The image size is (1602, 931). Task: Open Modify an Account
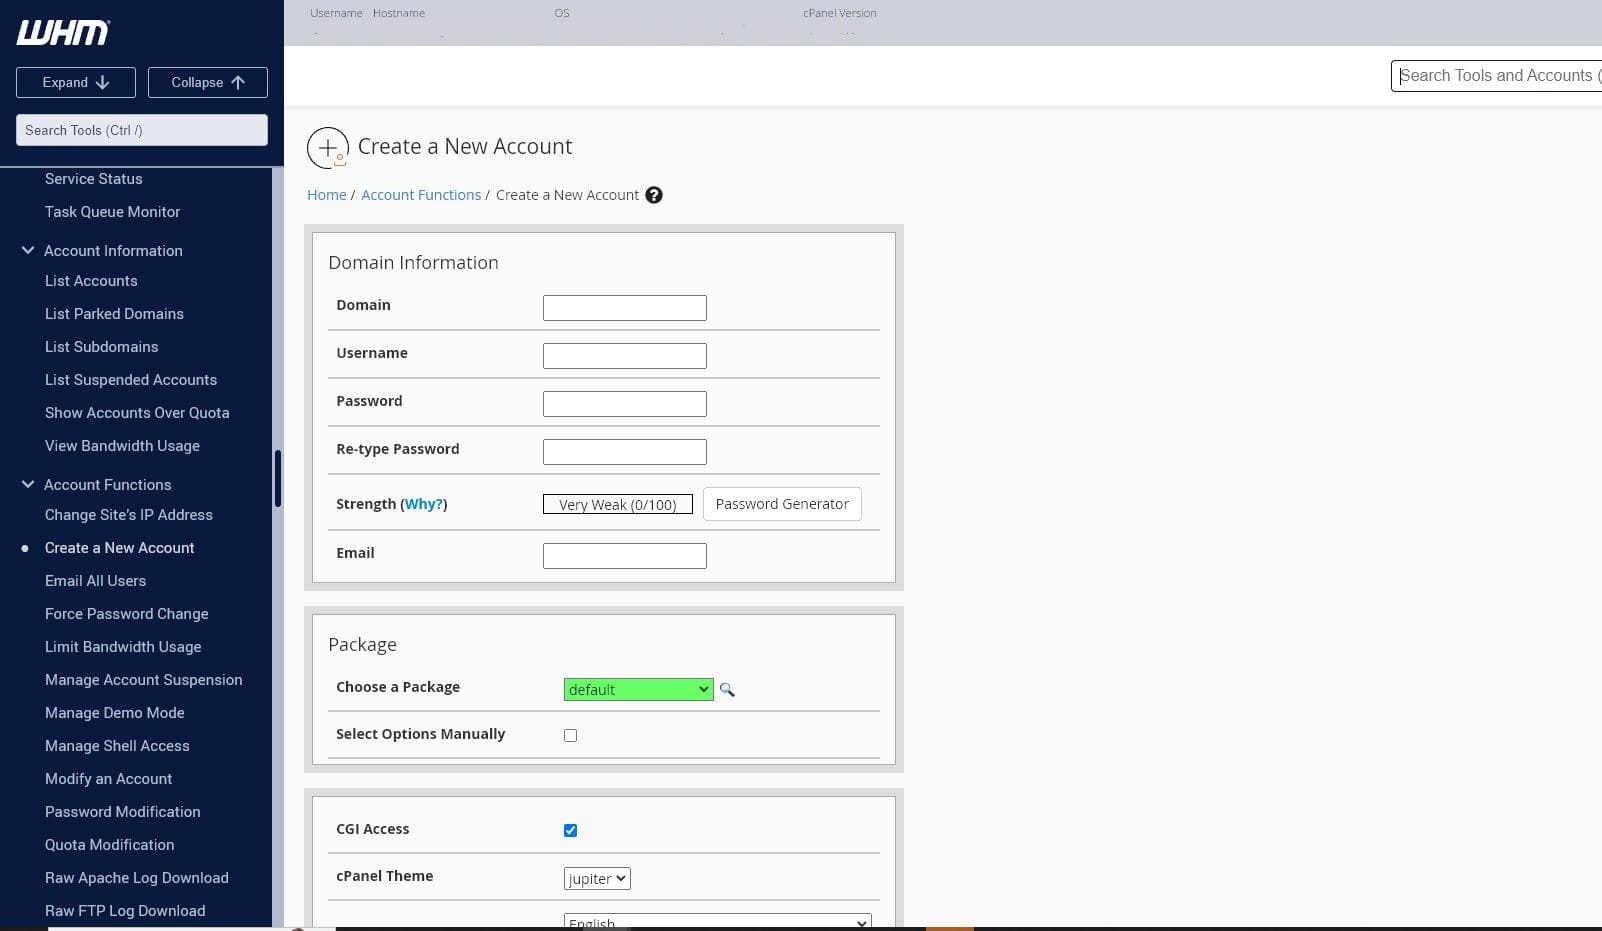pyautogui.click(x=108, y=779)
